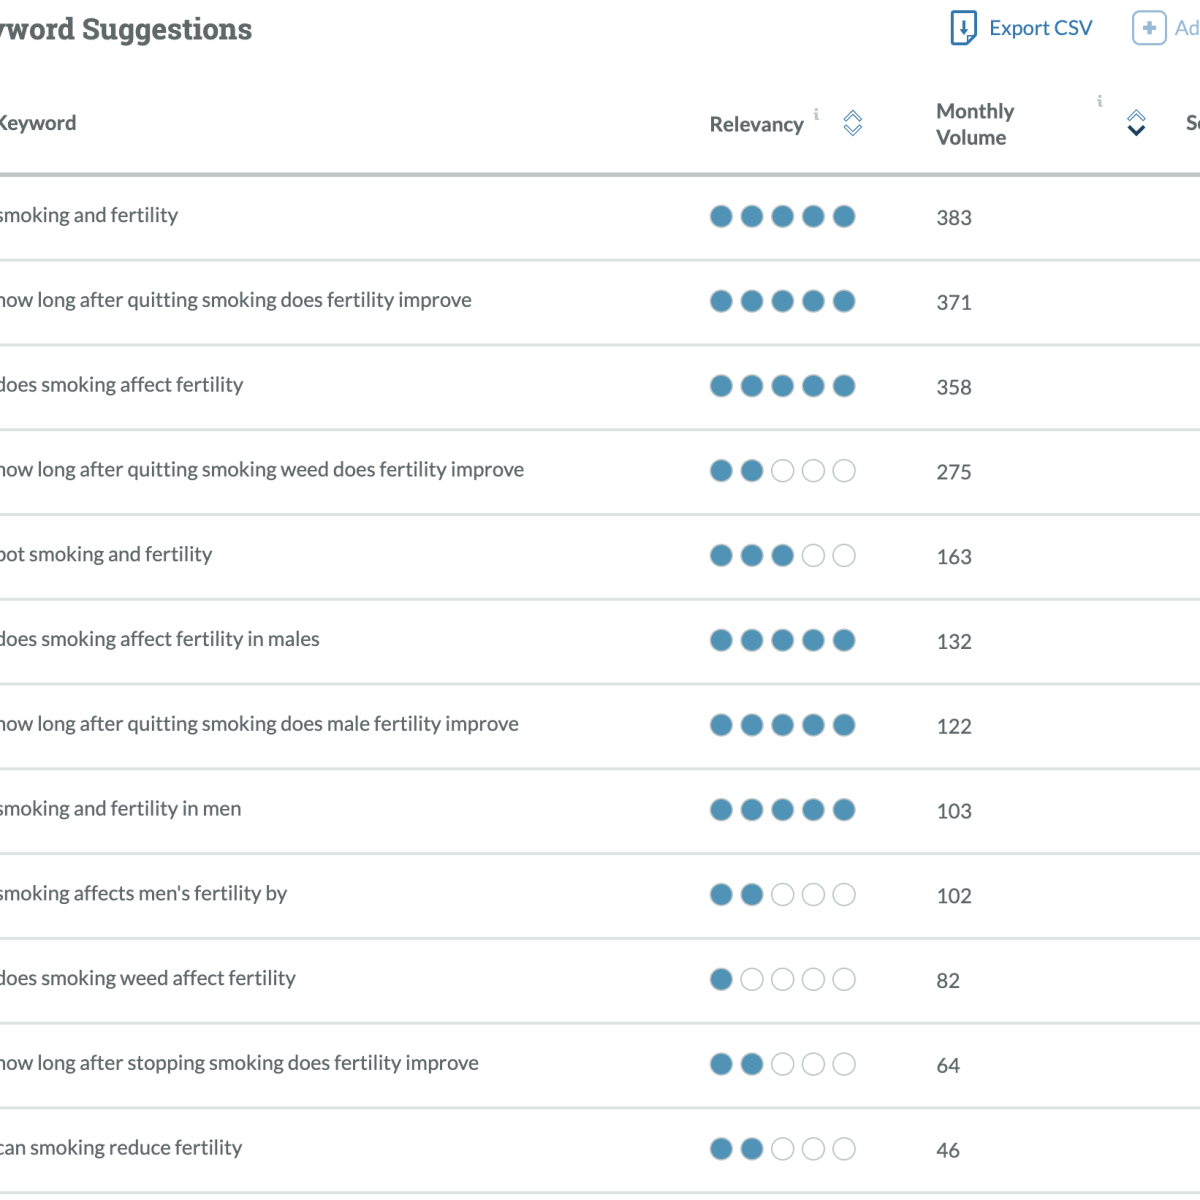The width and height of the screenshot is (1200, 1200).
Task: Click the monthly volume value 82
Action: click(948, 981)
